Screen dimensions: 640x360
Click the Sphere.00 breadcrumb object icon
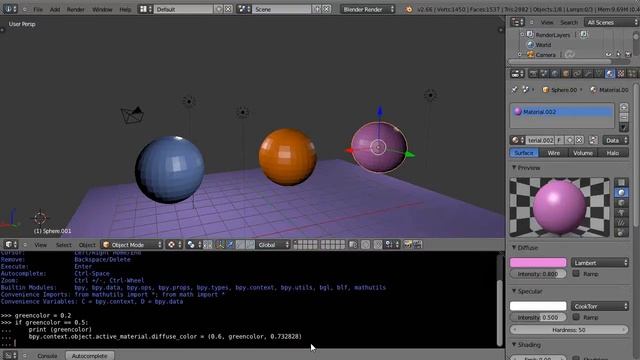tap(545, 90)
